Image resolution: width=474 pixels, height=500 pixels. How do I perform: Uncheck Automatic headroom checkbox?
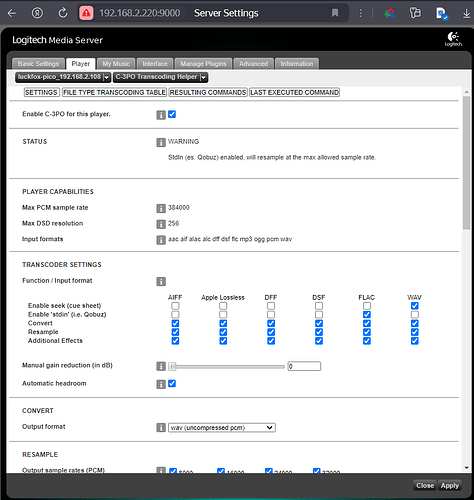click(x=172, y=384)
